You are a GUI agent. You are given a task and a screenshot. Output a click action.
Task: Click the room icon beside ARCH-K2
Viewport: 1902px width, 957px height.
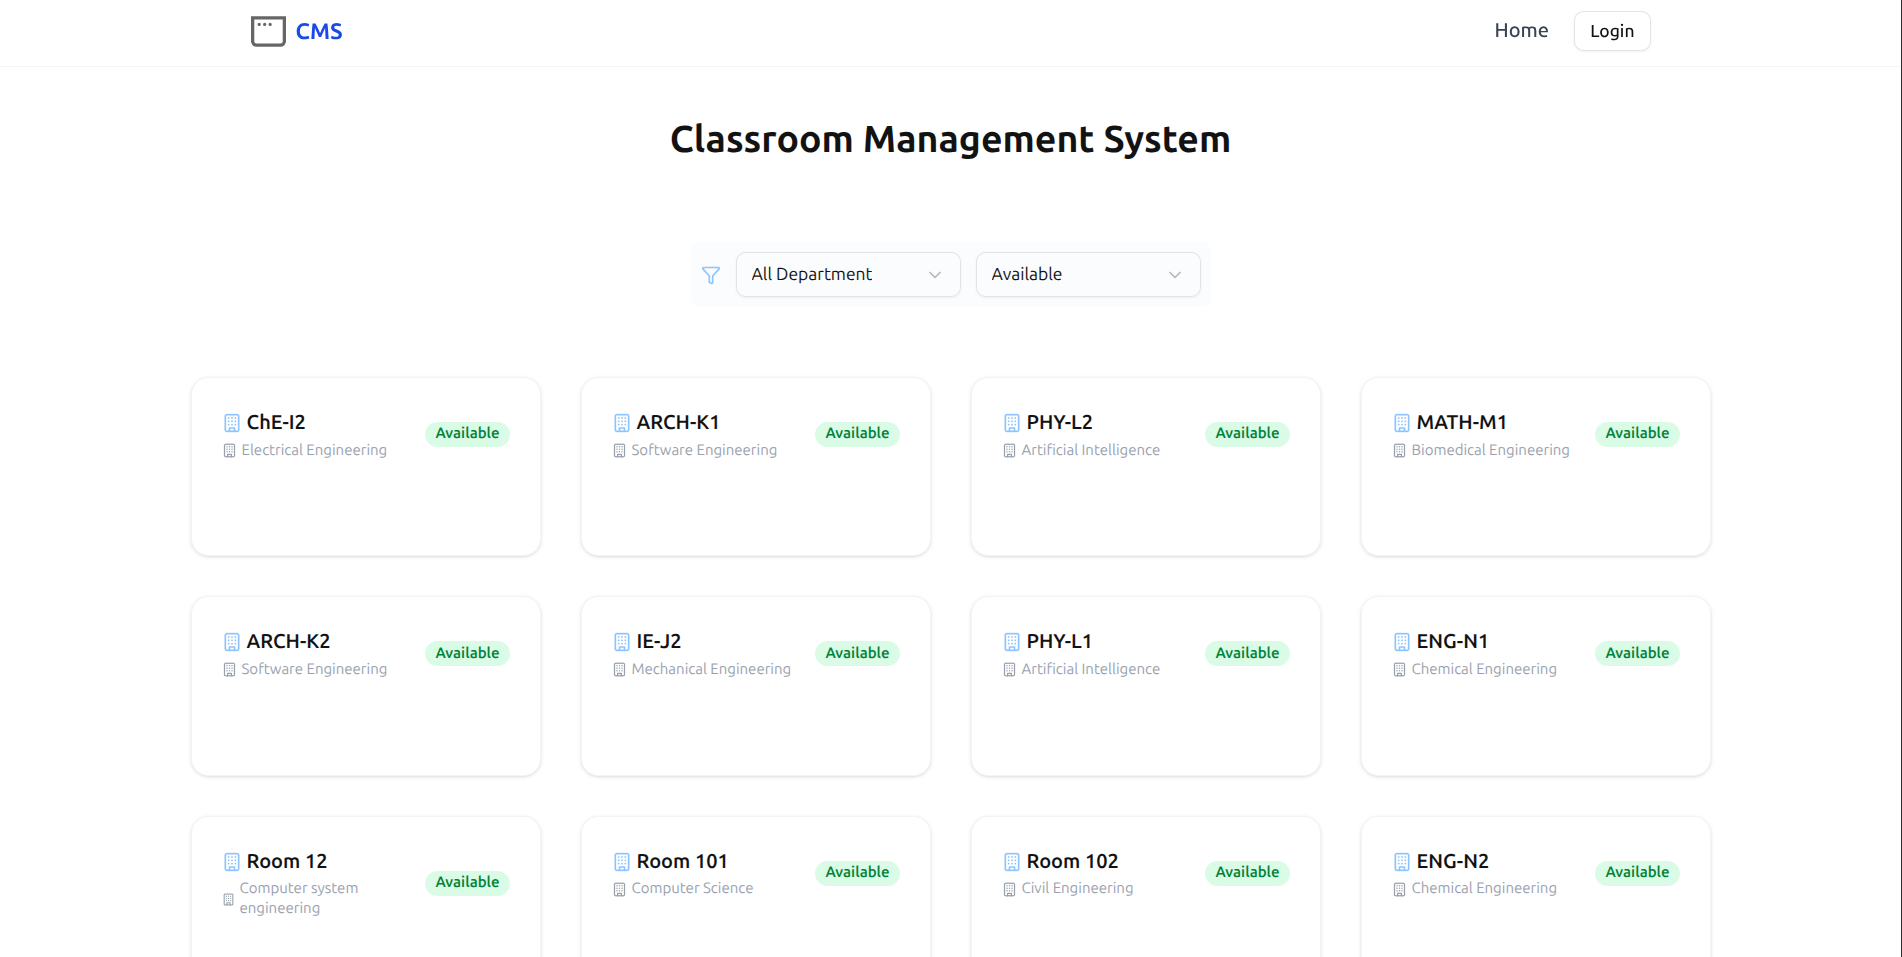point(232,642)
